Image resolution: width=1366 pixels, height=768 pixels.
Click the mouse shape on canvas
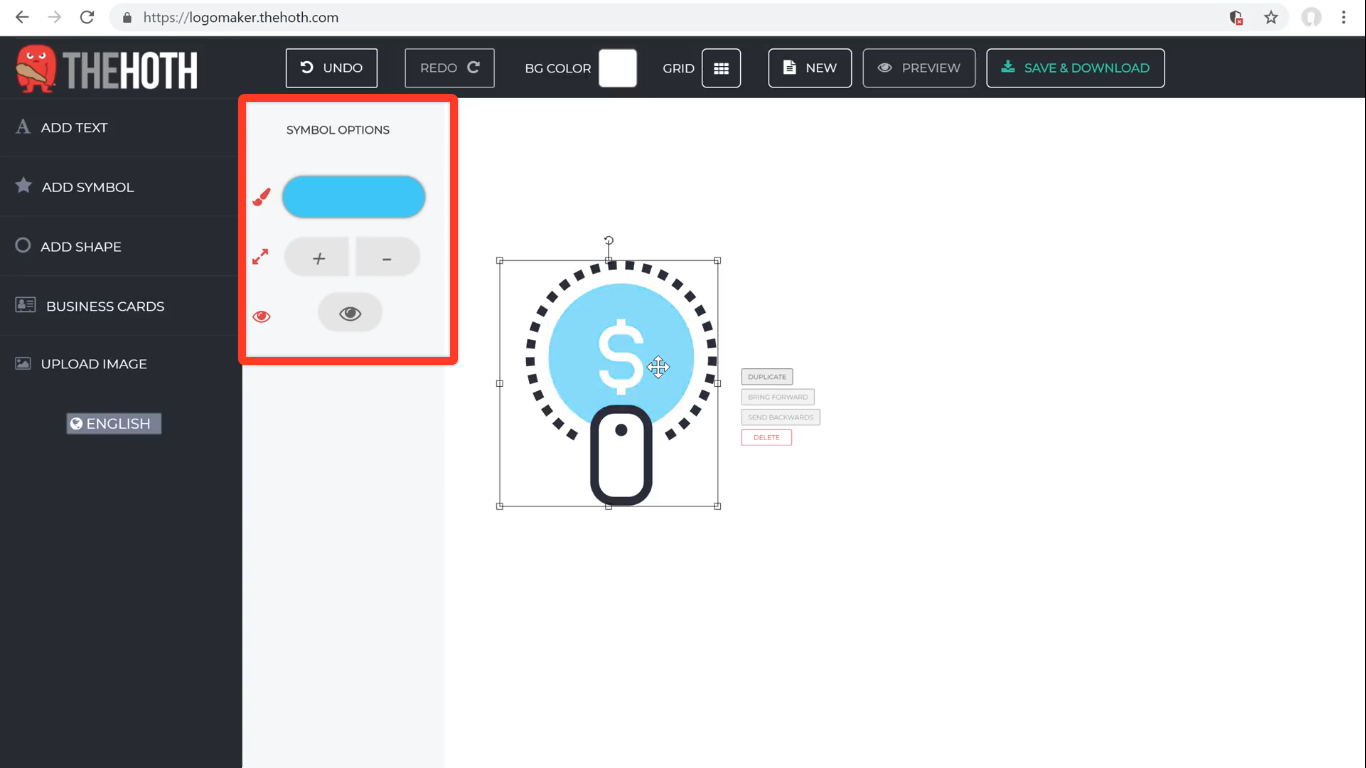click(621, 455)
